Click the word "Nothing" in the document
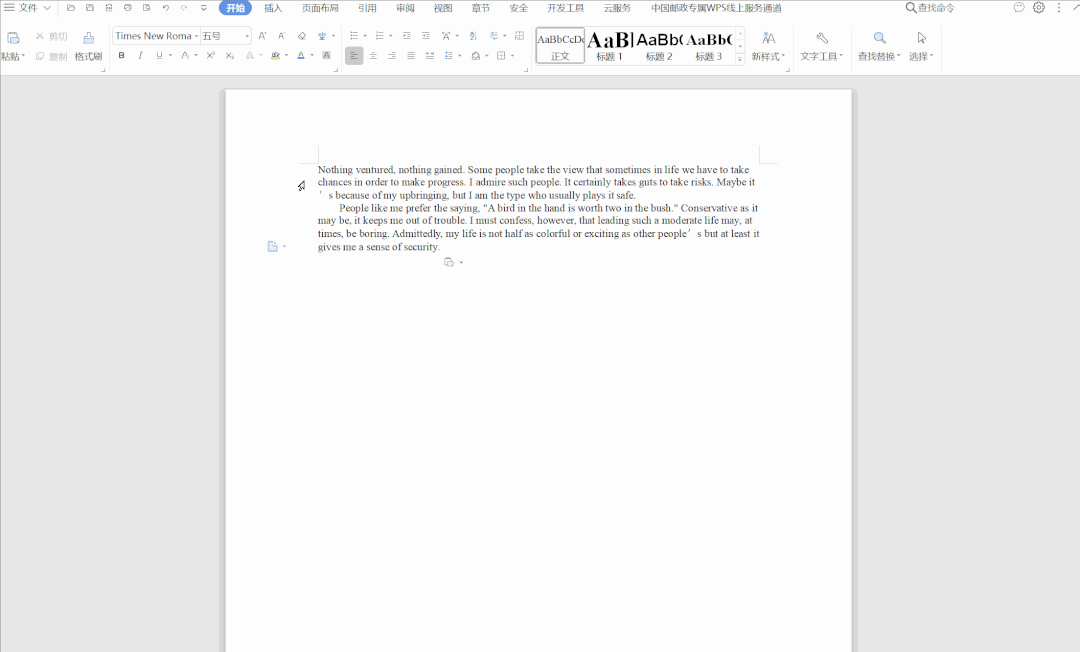This screenshot has width=1080, height=652. click(335, 169)
